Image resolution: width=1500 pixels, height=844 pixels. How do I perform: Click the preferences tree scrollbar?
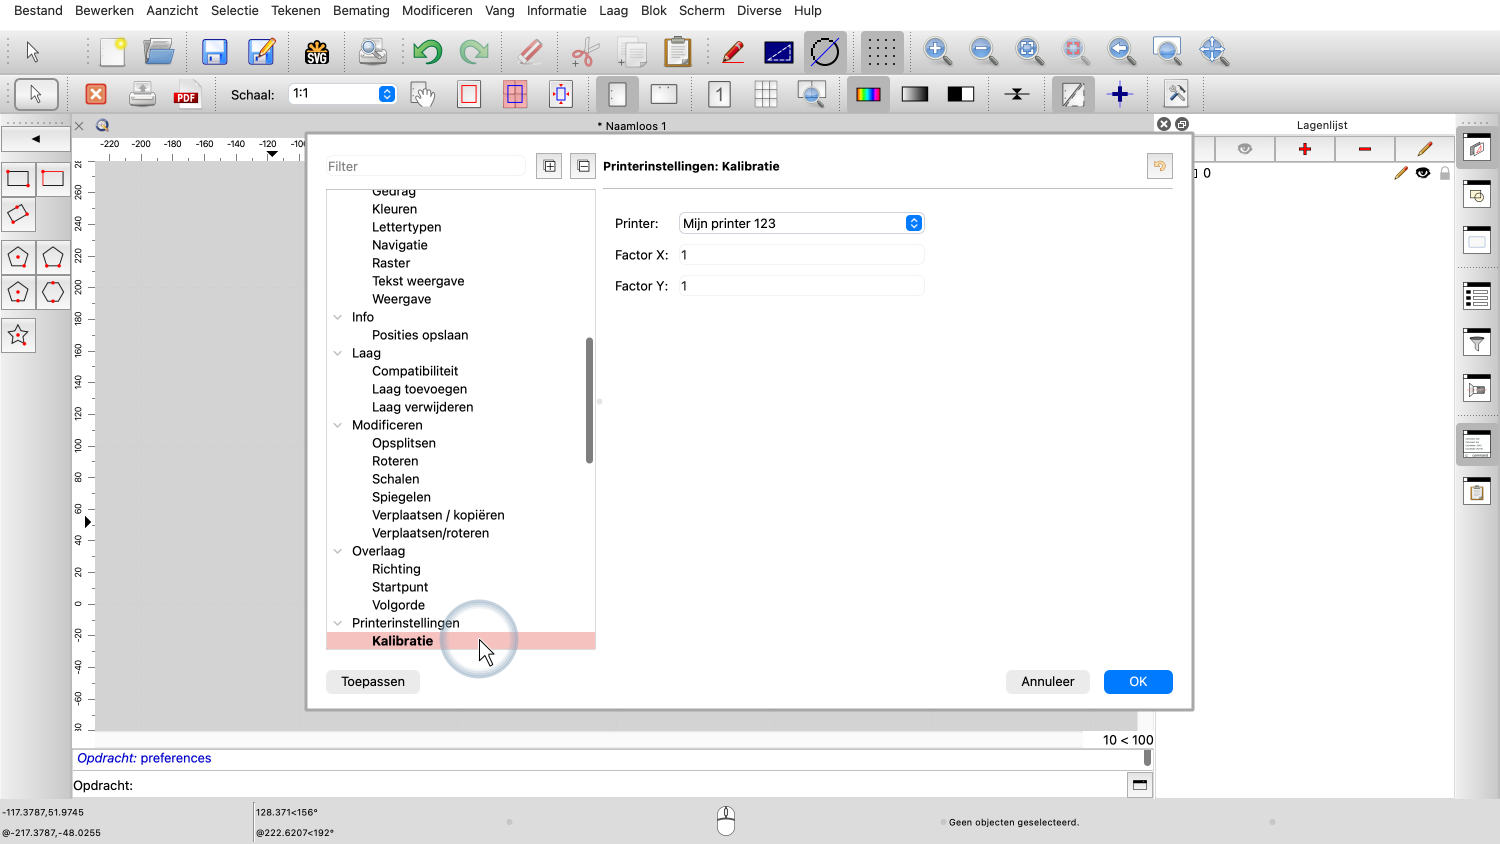pos(589,400)
